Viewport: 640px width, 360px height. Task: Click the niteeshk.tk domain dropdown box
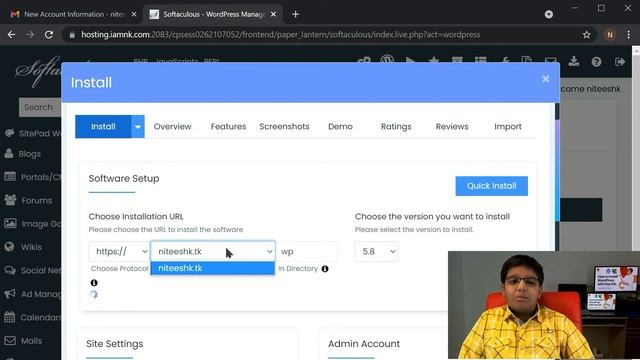213,251
